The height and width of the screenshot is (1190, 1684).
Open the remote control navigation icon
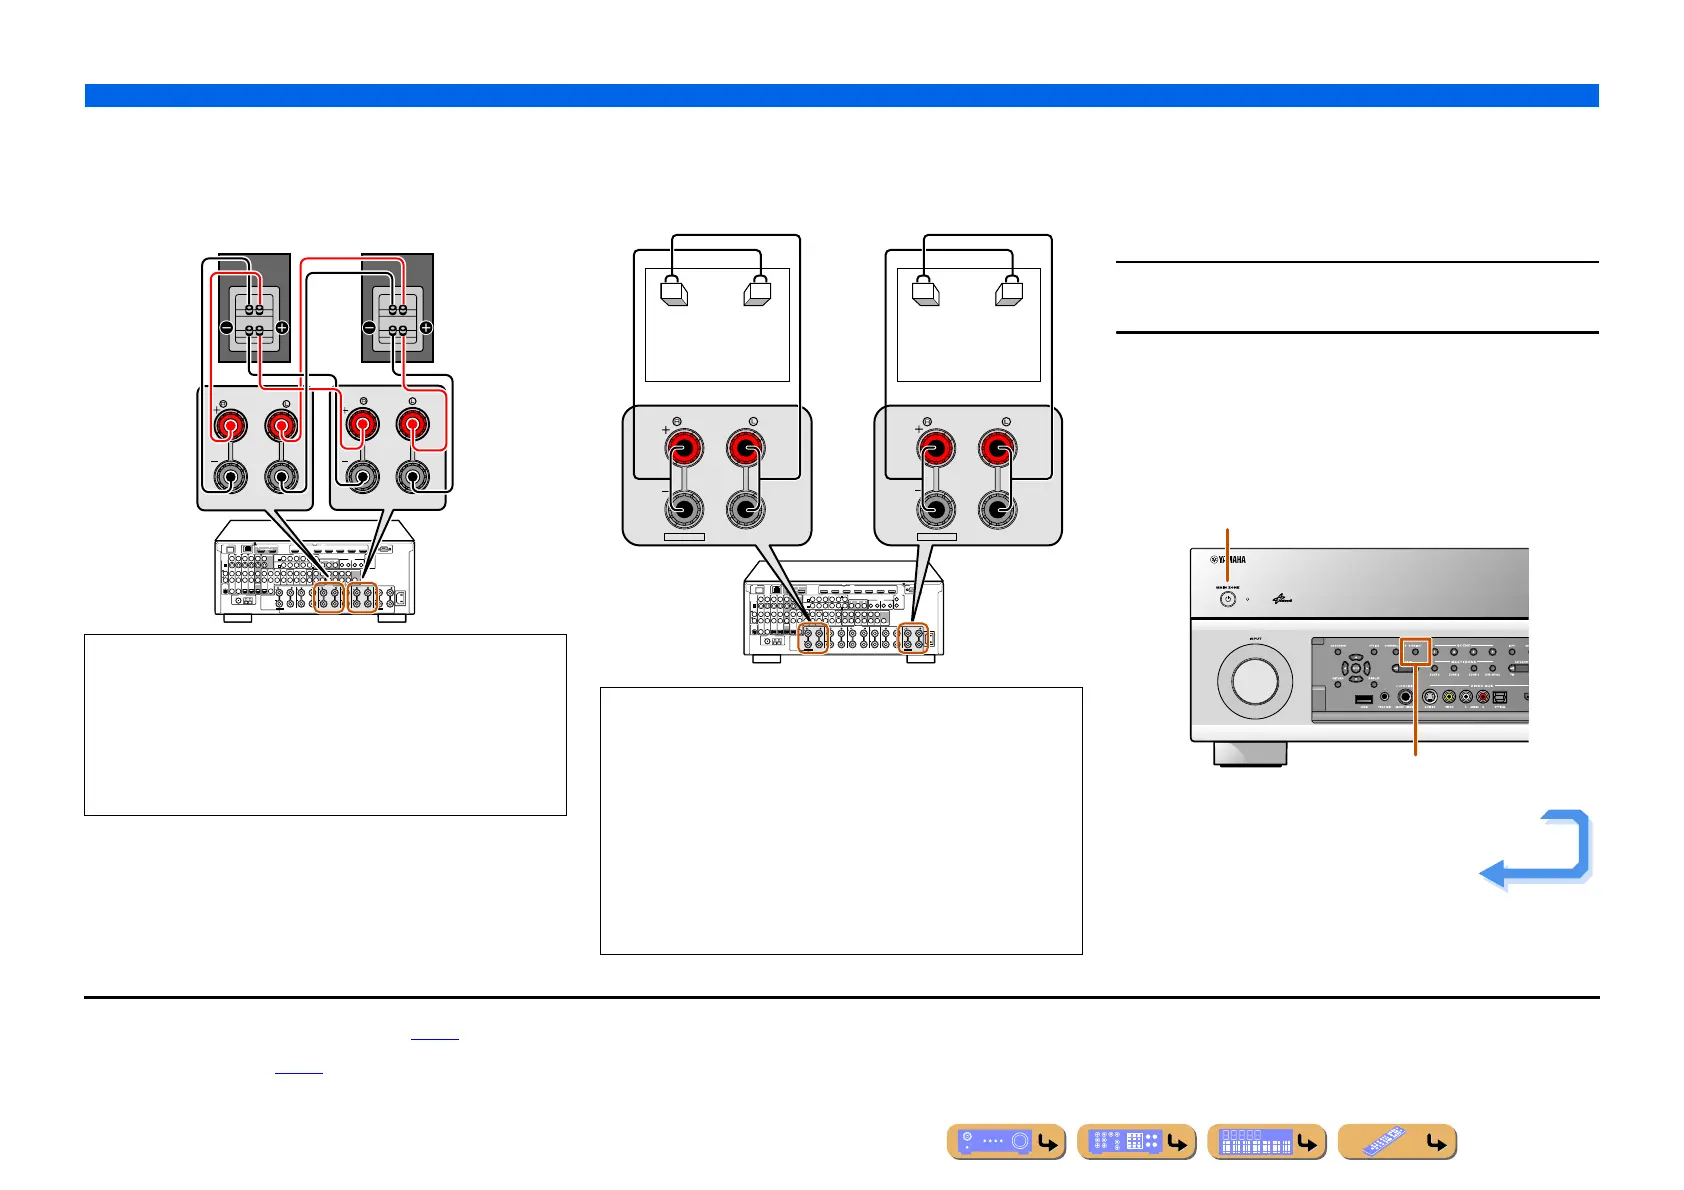[1396, 1142]
